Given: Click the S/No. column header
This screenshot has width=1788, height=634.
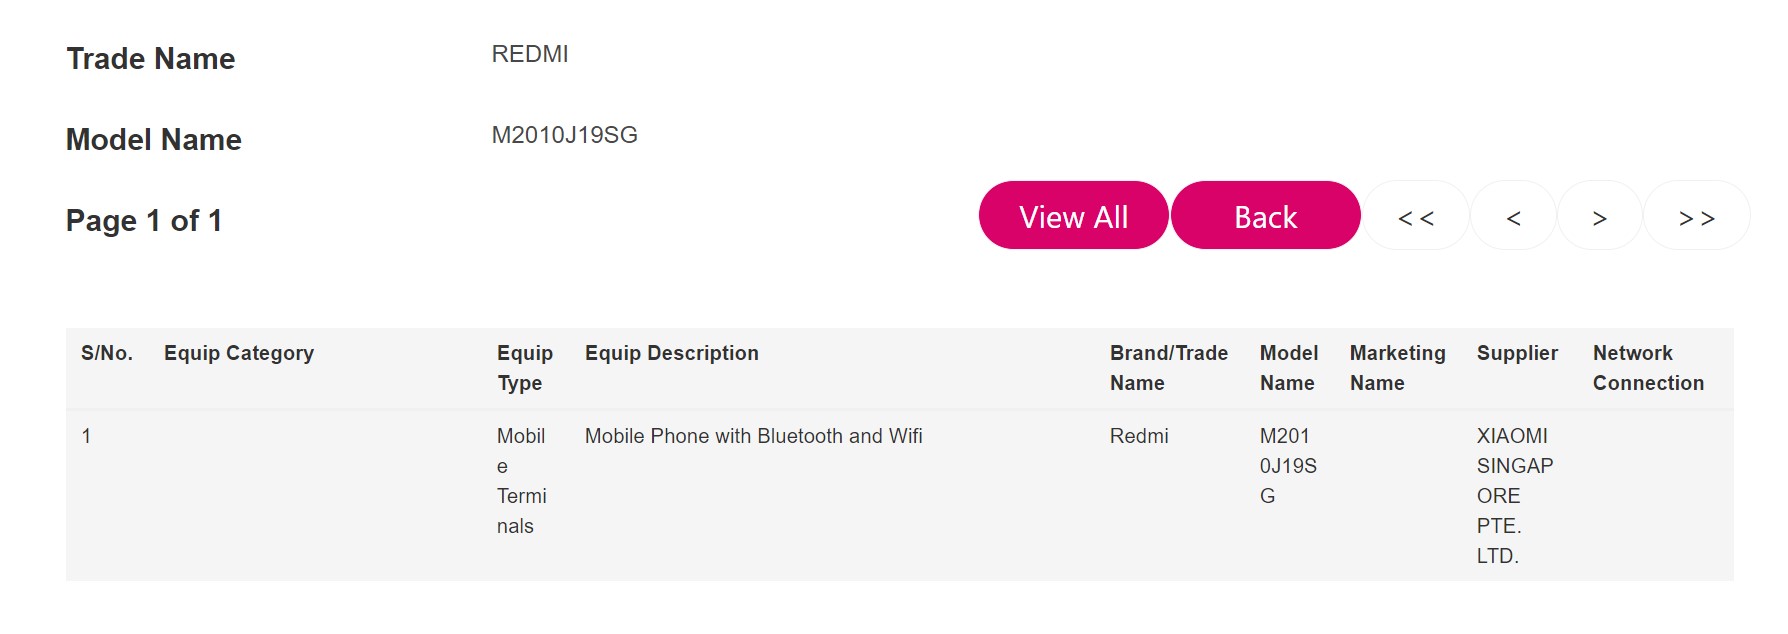Looking at the screenshot, I should (107, 353).
